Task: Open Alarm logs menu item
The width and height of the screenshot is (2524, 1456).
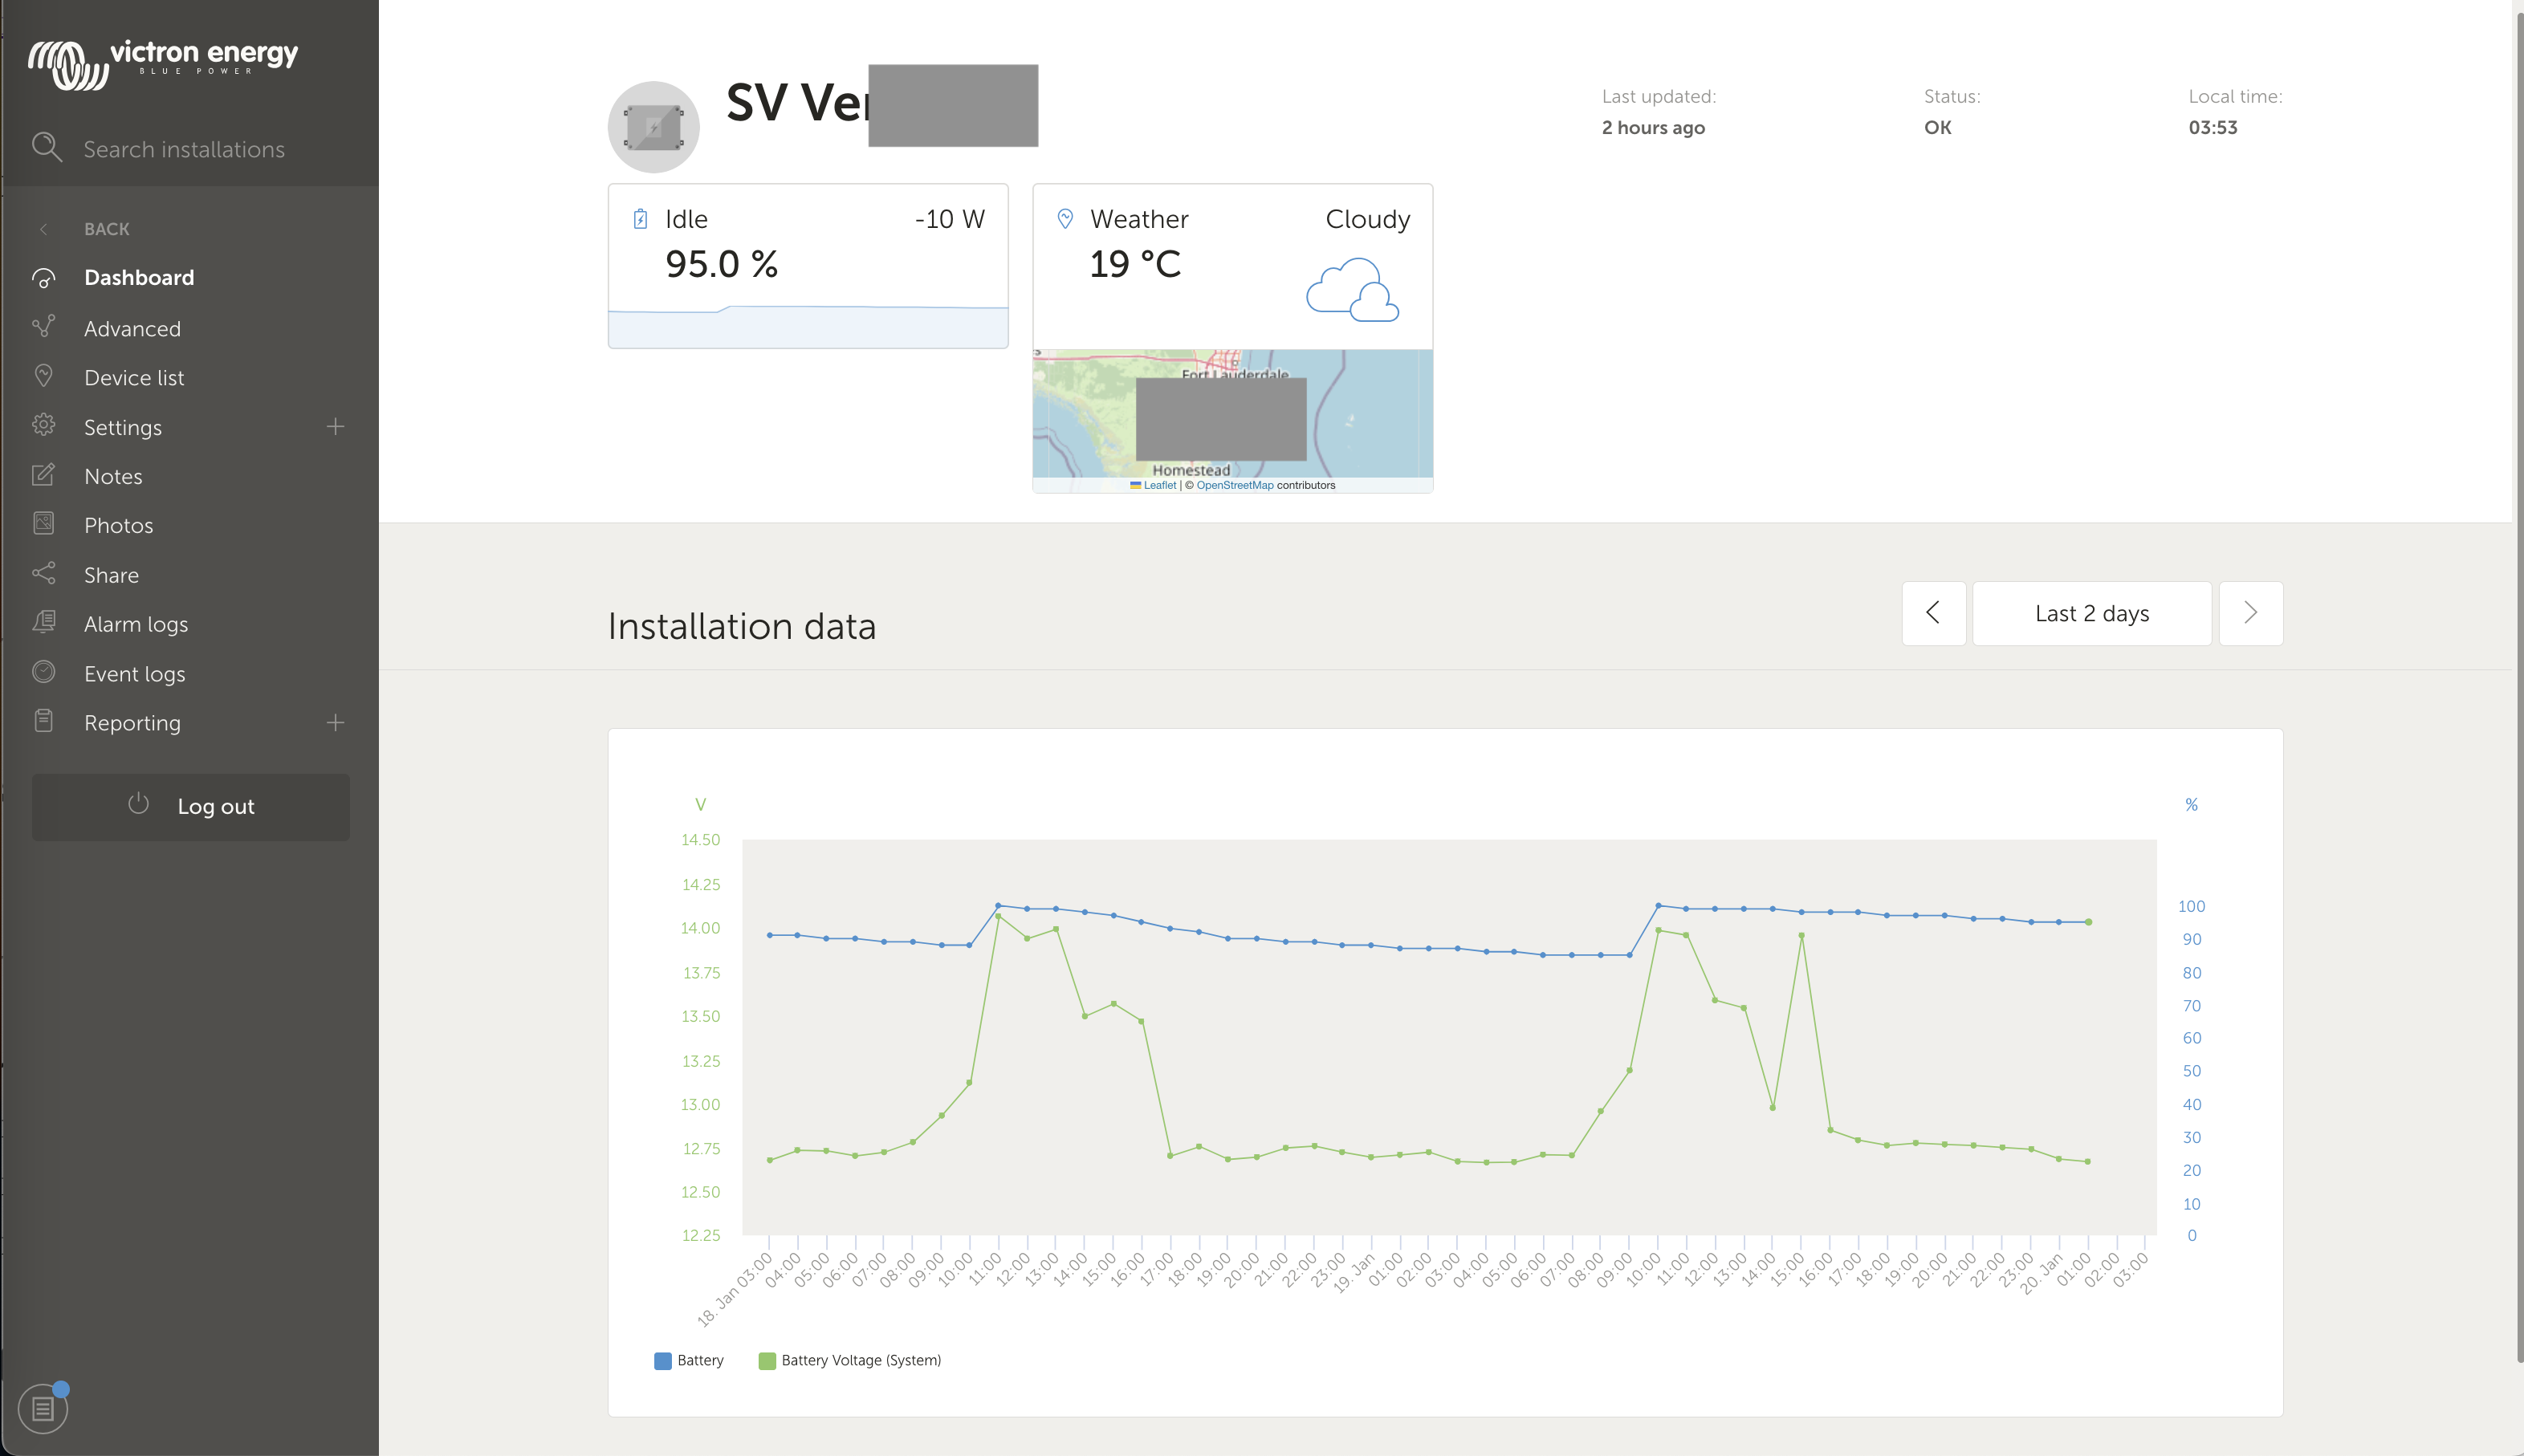Action: [x=136, y=624]
